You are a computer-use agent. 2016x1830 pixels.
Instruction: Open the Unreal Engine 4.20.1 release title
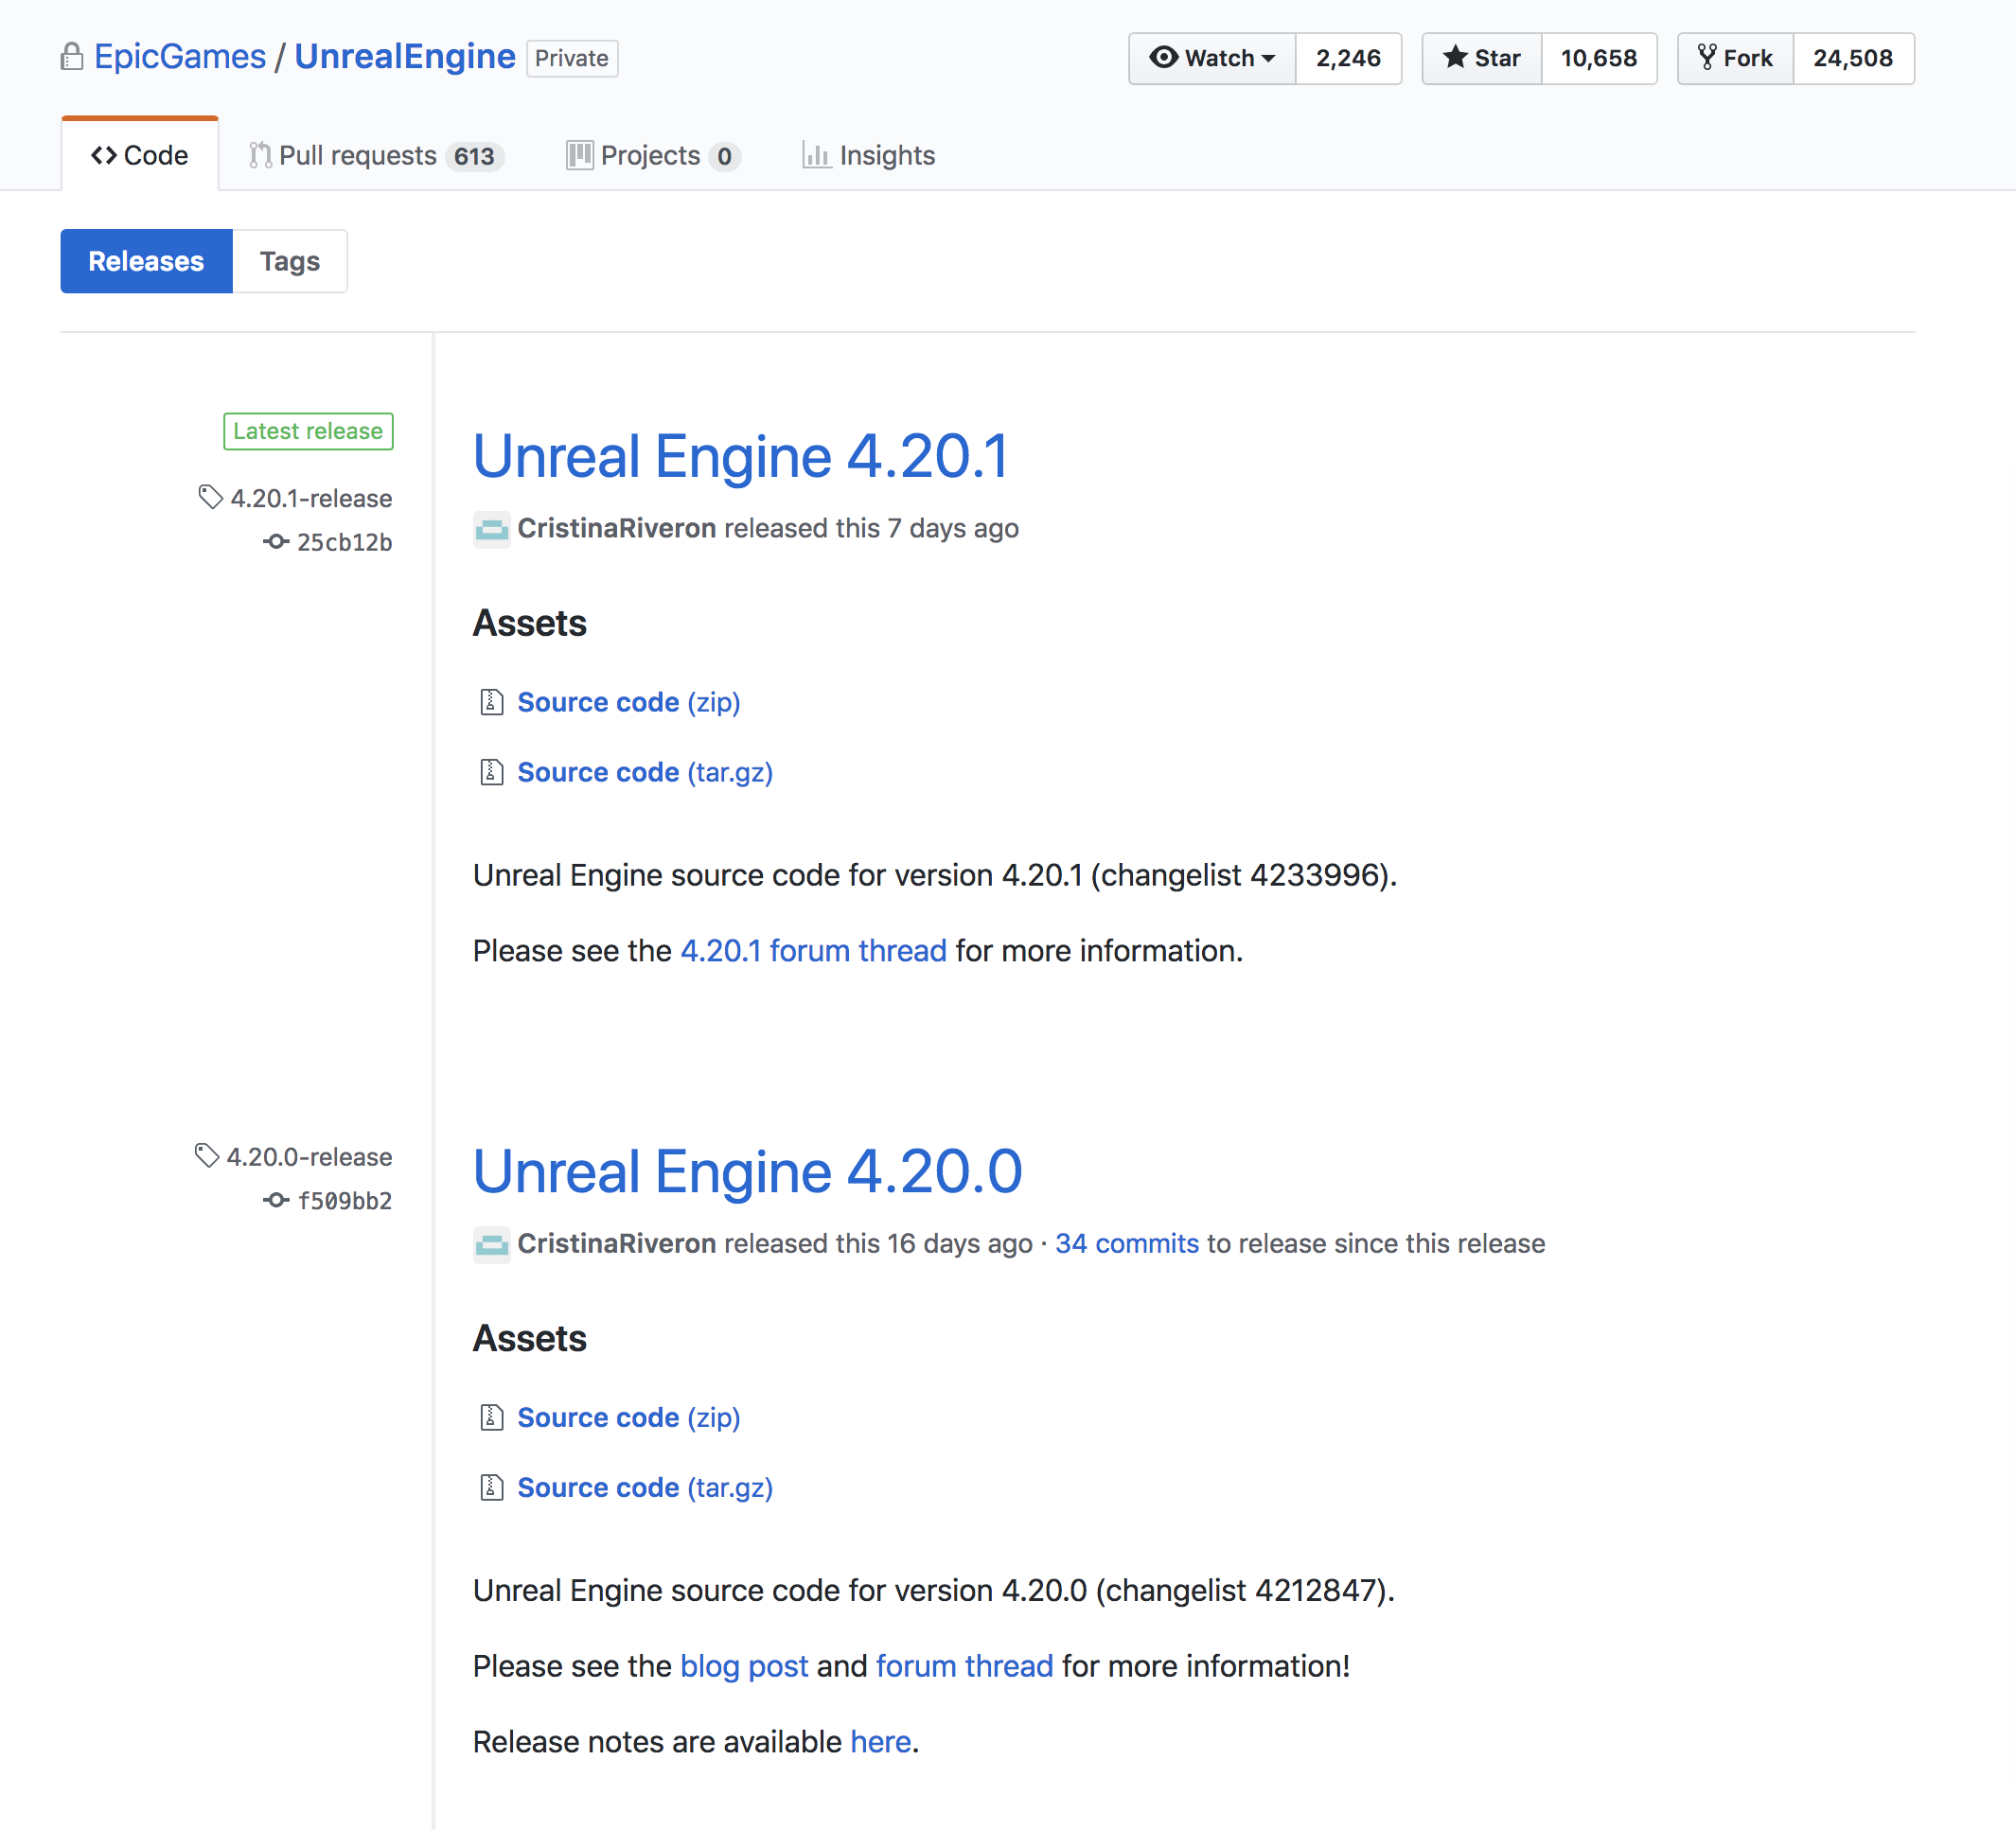740,456
